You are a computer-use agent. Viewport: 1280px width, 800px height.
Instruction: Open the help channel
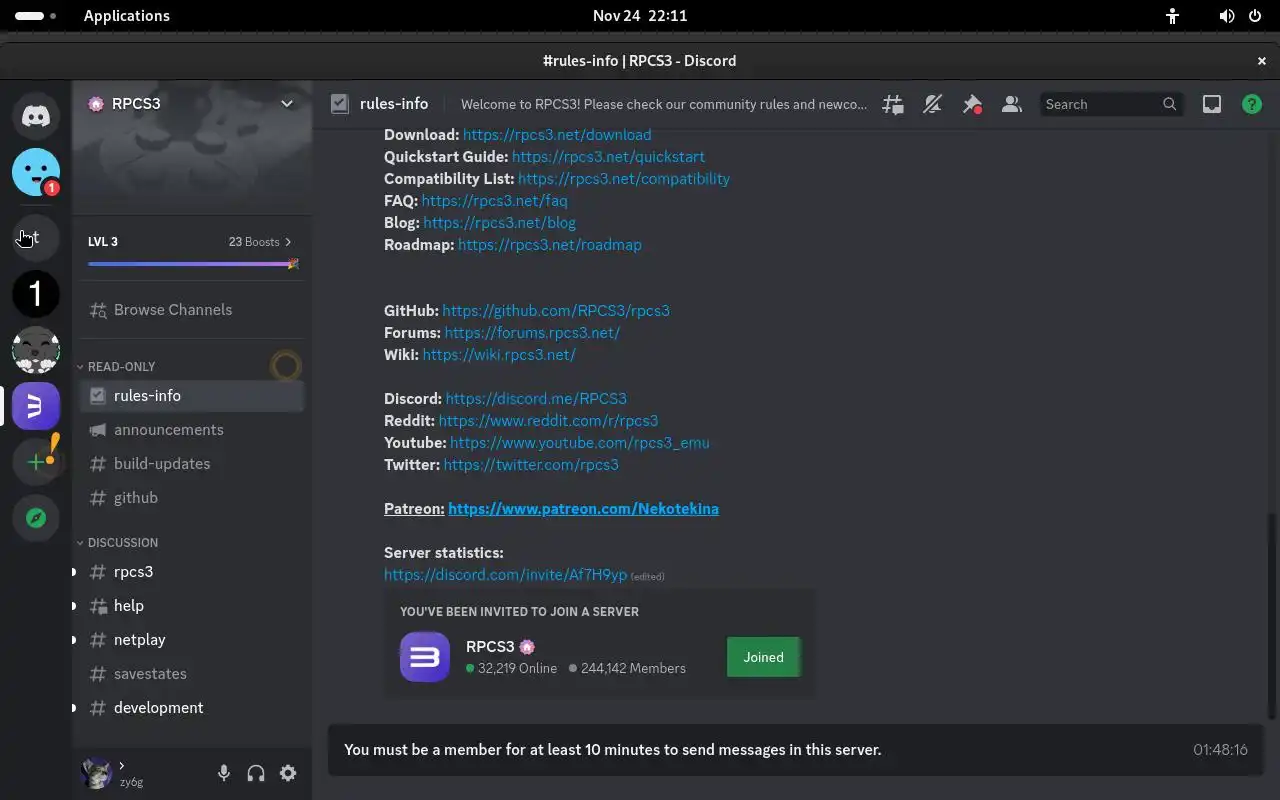tap(192, 606)
